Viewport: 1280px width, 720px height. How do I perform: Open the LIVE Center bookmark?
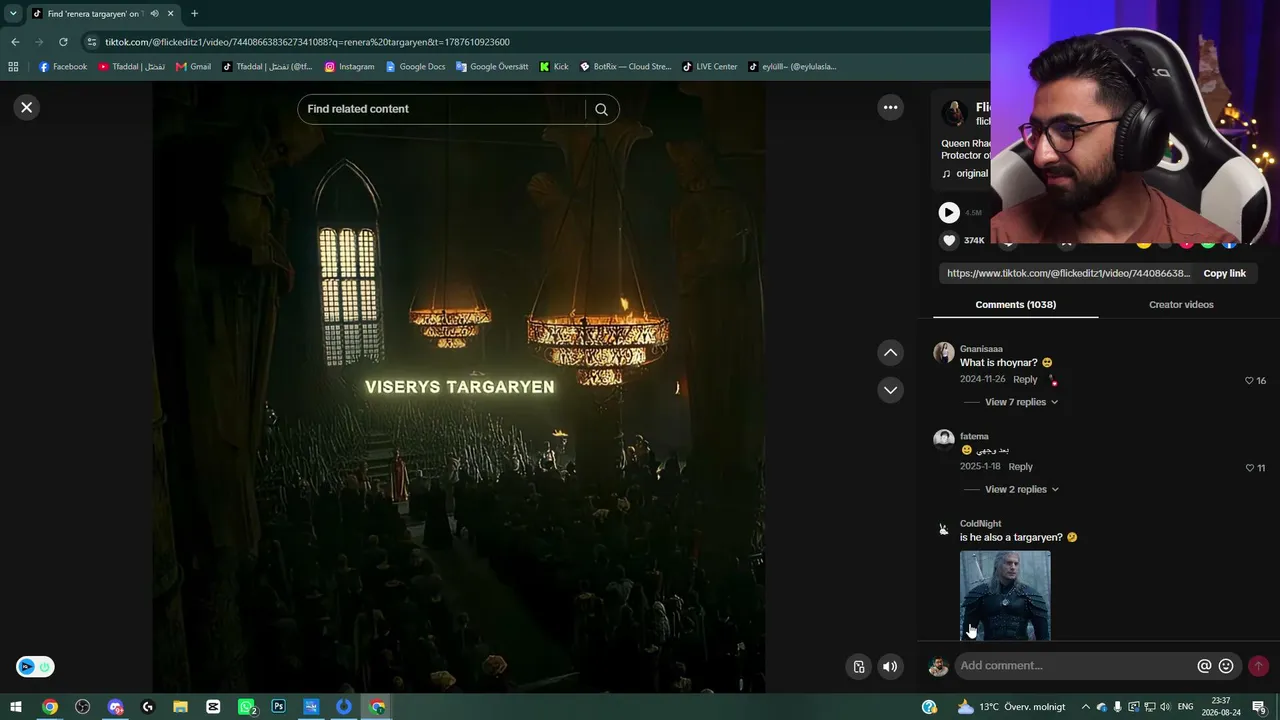tap(710, 67)
